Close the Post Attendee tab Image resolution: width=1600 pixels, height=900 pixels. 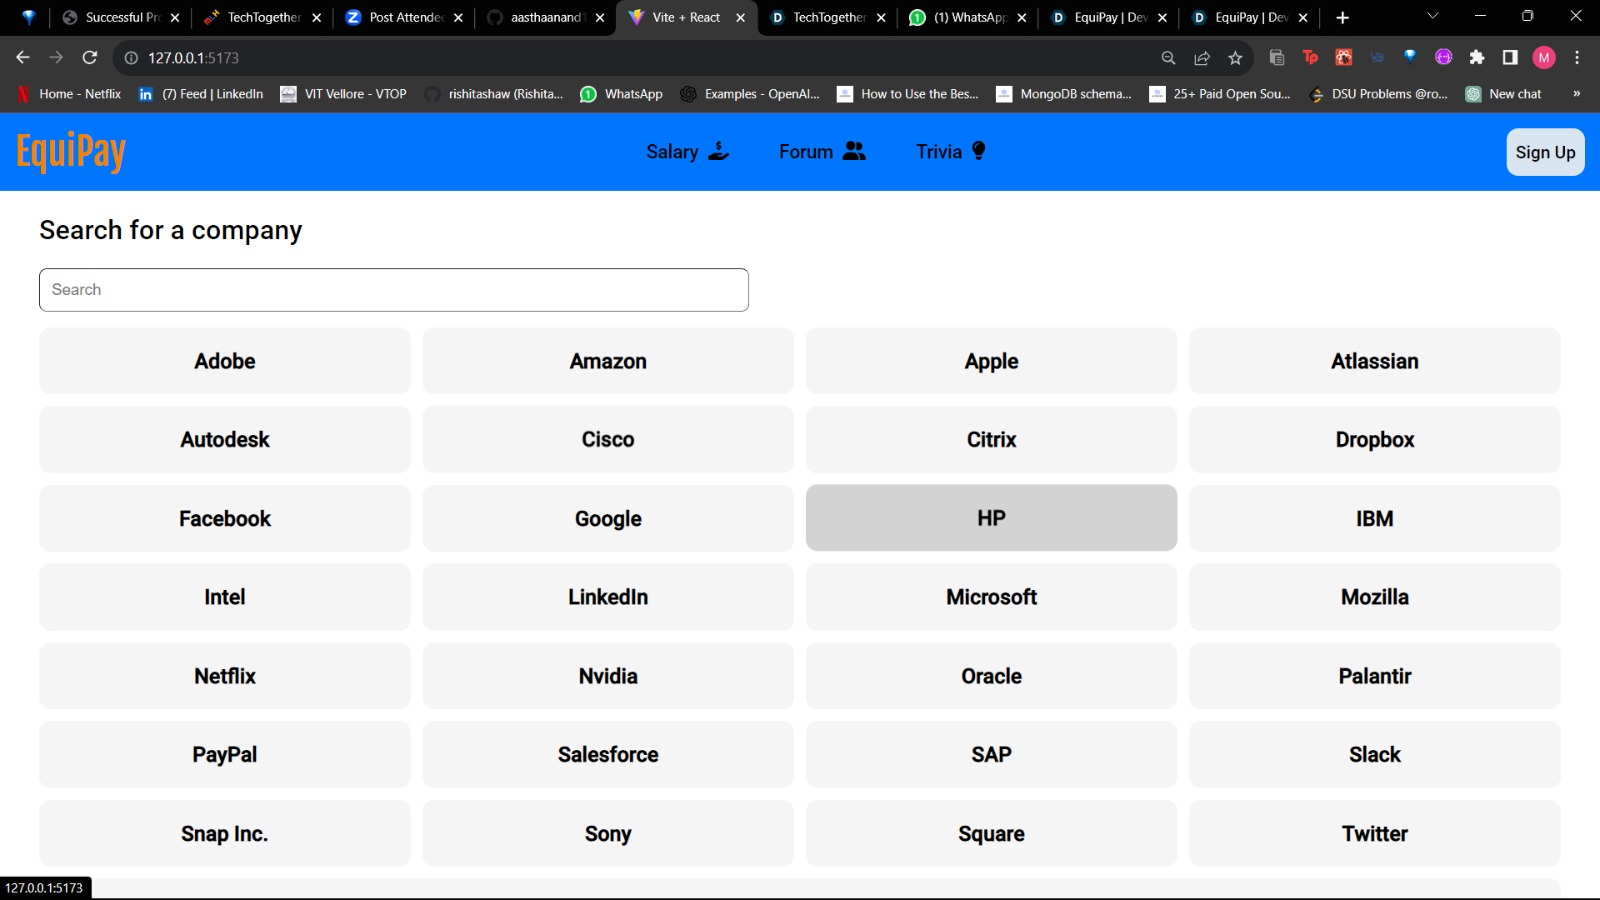click(458, 17)
